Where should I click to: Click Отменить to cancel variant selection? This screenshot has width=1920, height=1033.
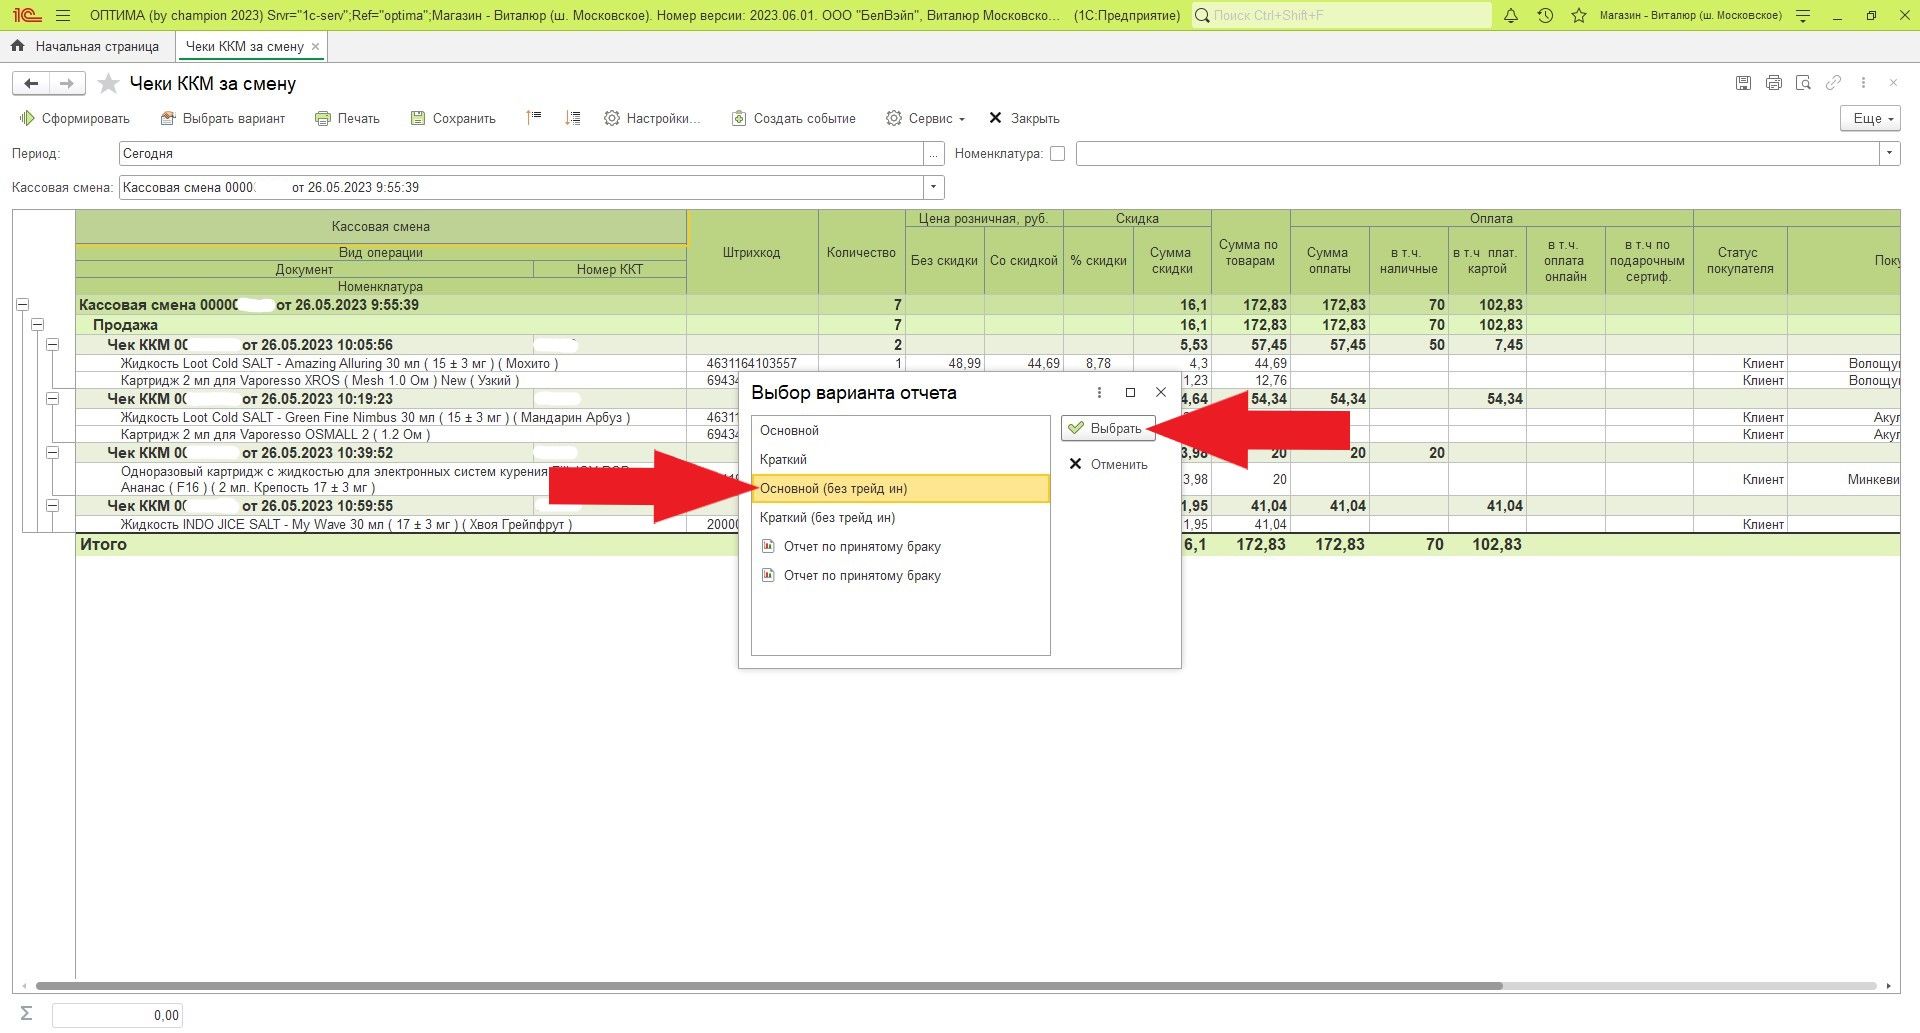click(x=1108, y=464)
